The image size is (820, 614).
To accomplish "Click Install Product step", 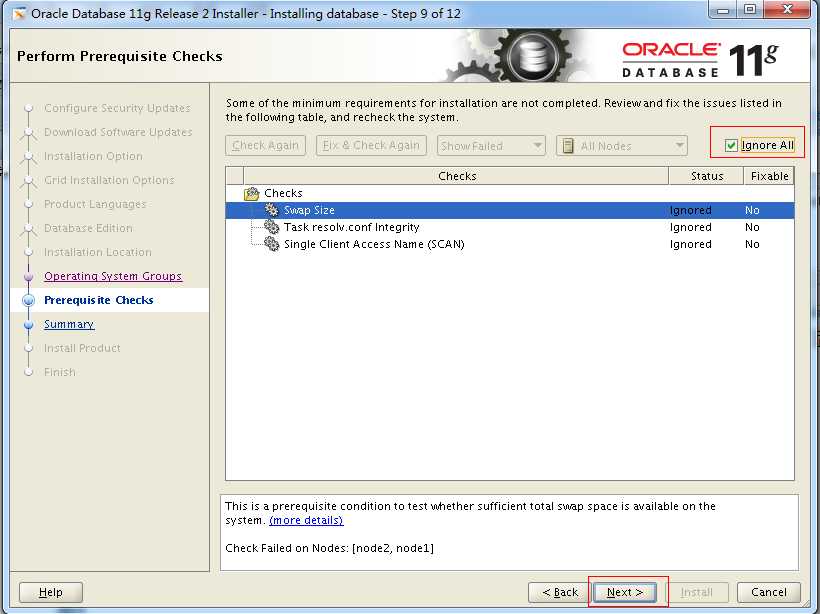I will click(x=82, y=348).
